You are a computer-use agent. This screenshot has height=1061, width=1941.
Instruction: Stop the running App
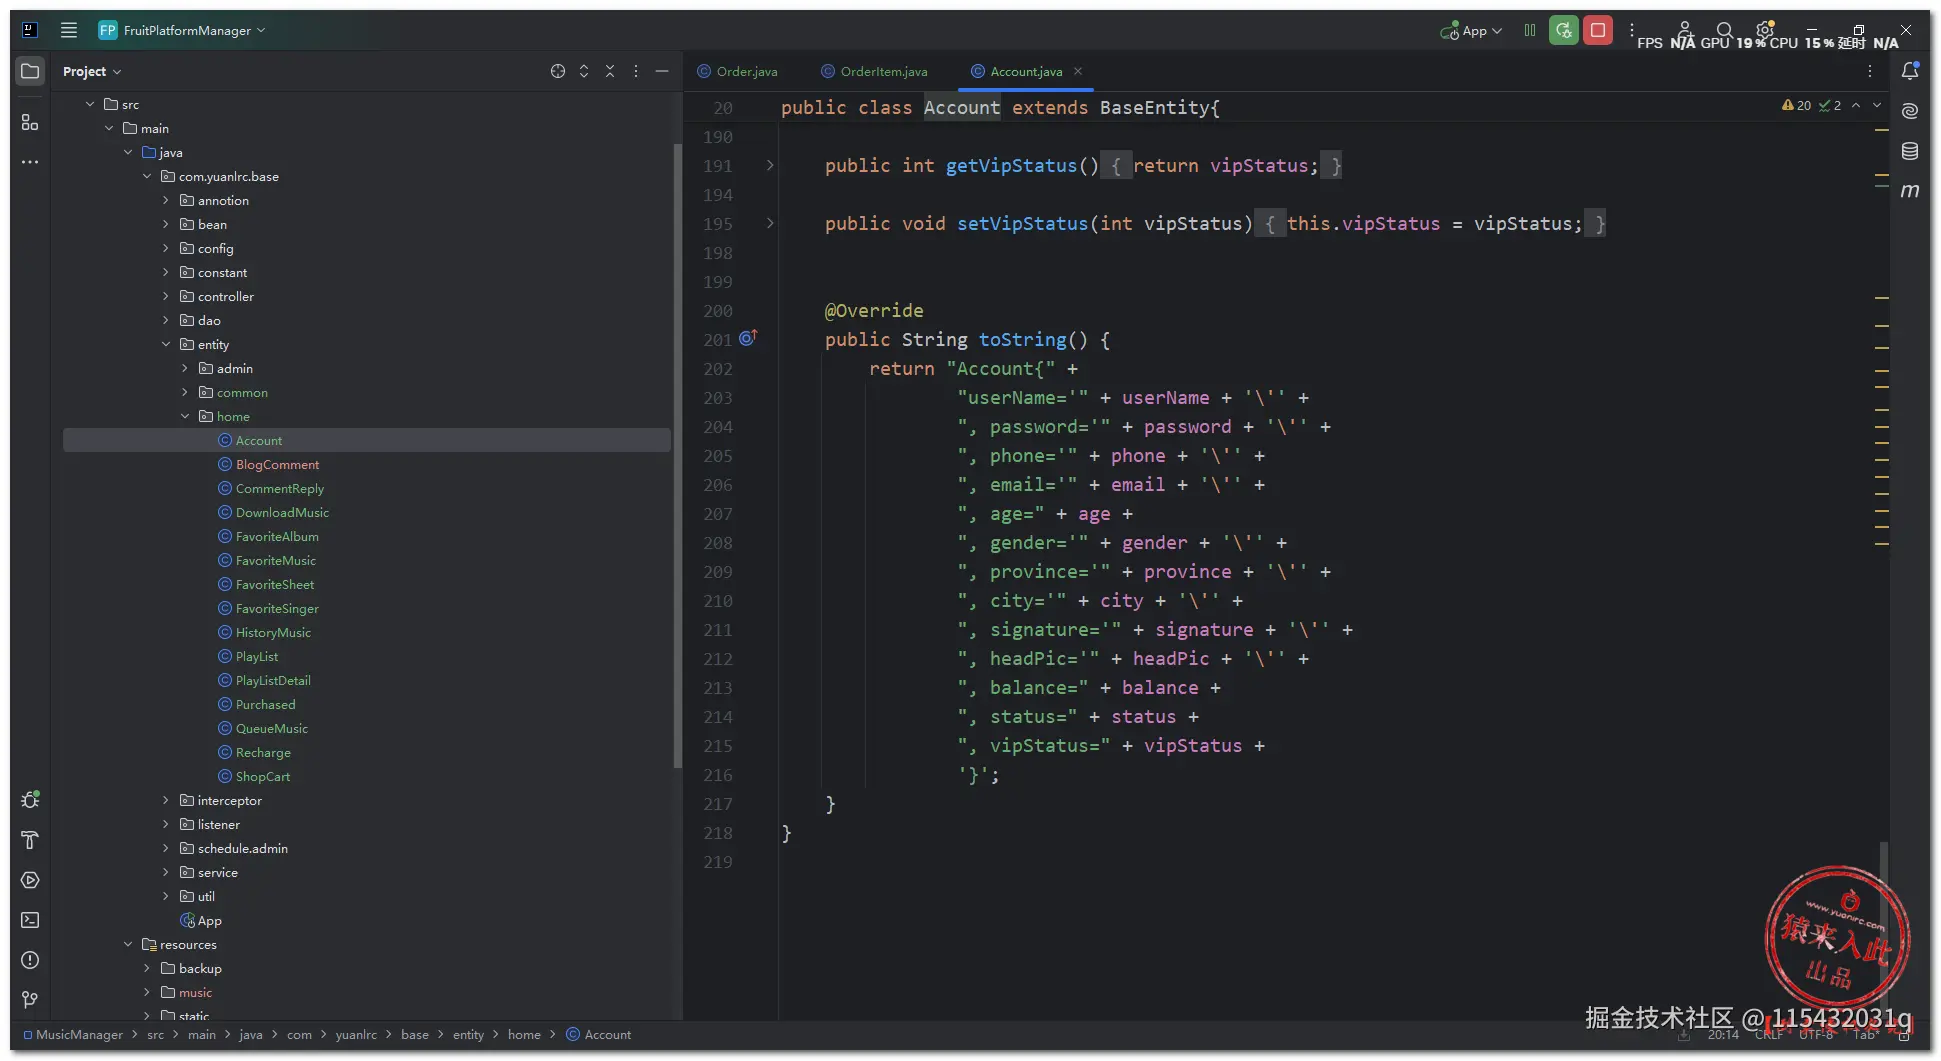pos(1598,30)
